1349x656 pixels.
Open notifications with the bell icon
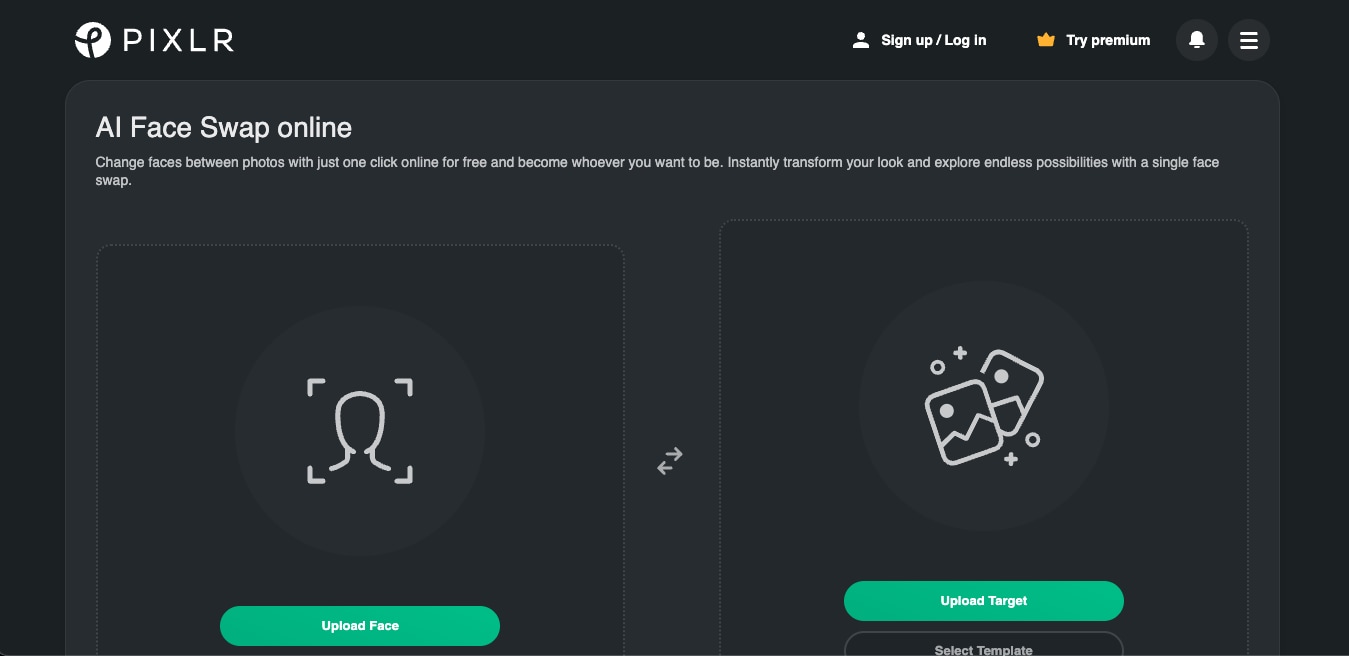click(x=1197, y=40)
